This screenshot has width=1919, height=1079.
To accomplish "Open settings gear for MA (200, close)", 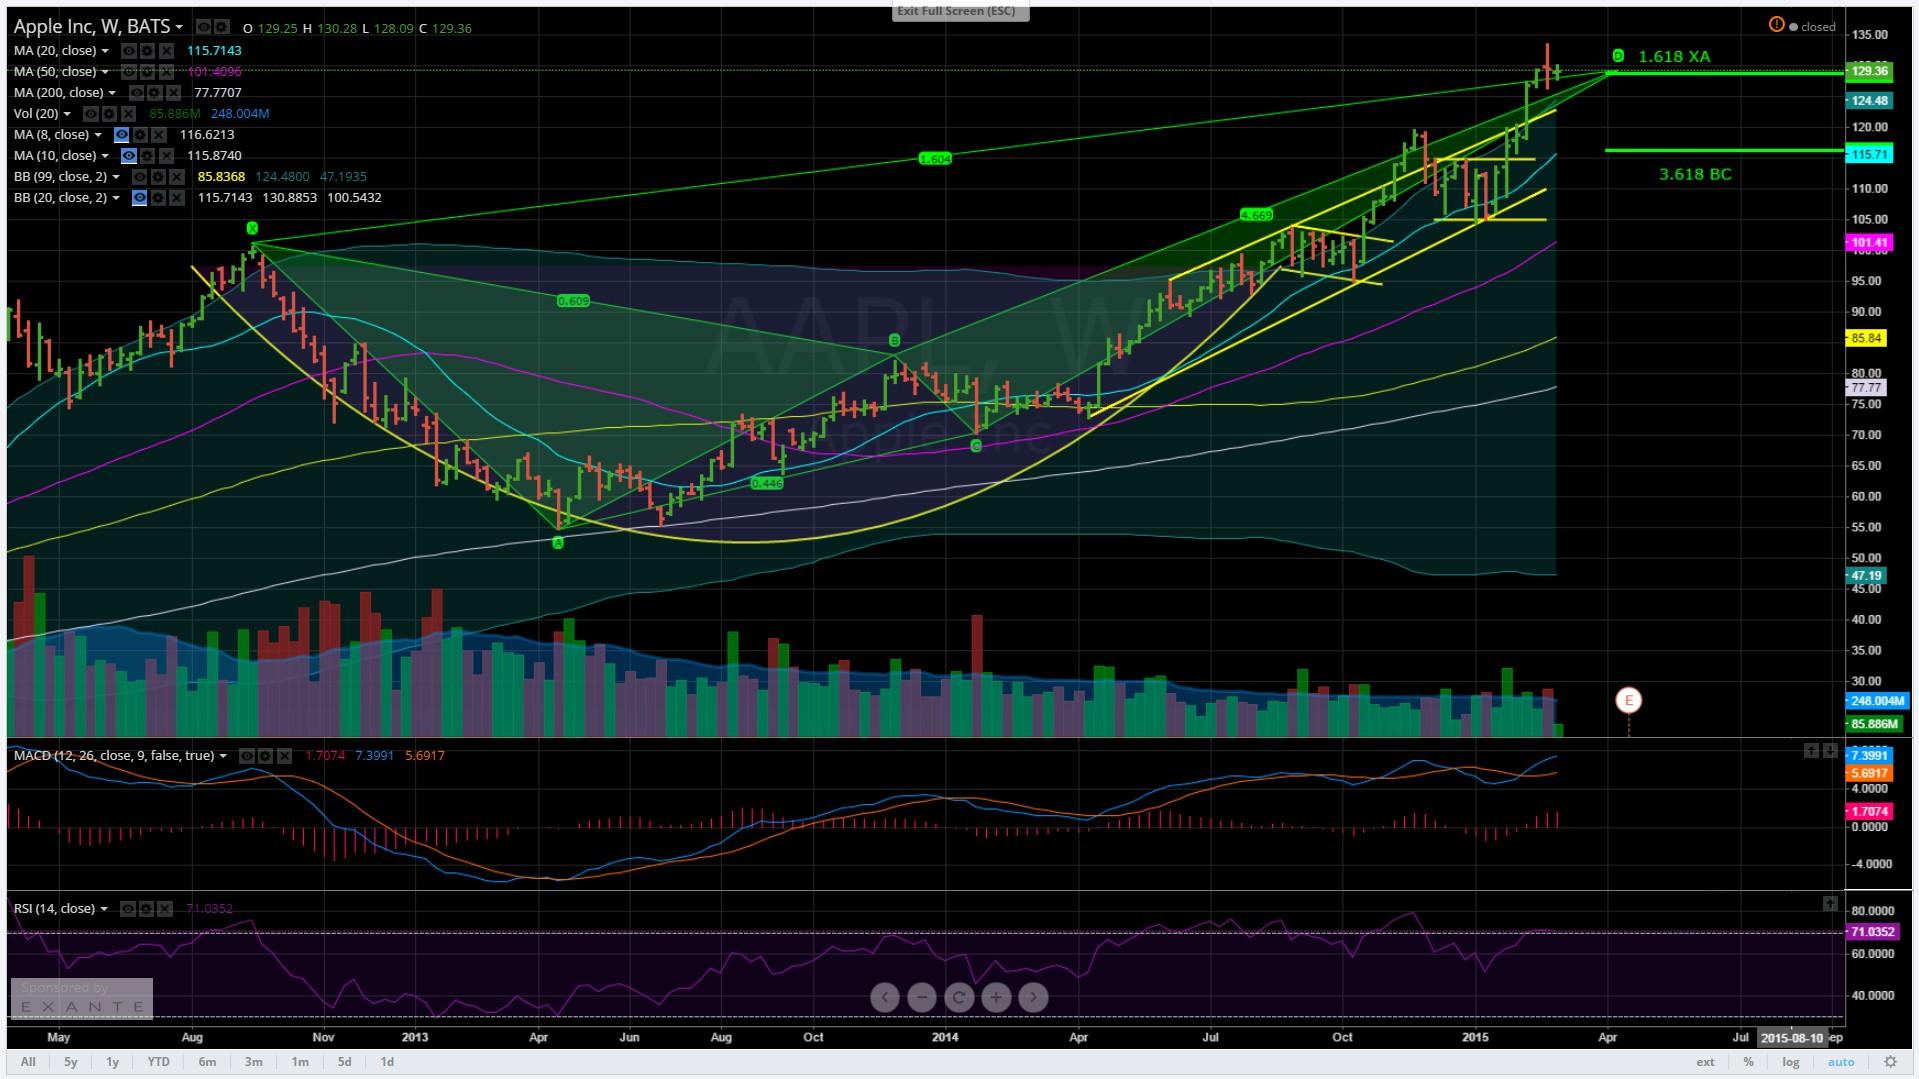I will coord(155,93).
